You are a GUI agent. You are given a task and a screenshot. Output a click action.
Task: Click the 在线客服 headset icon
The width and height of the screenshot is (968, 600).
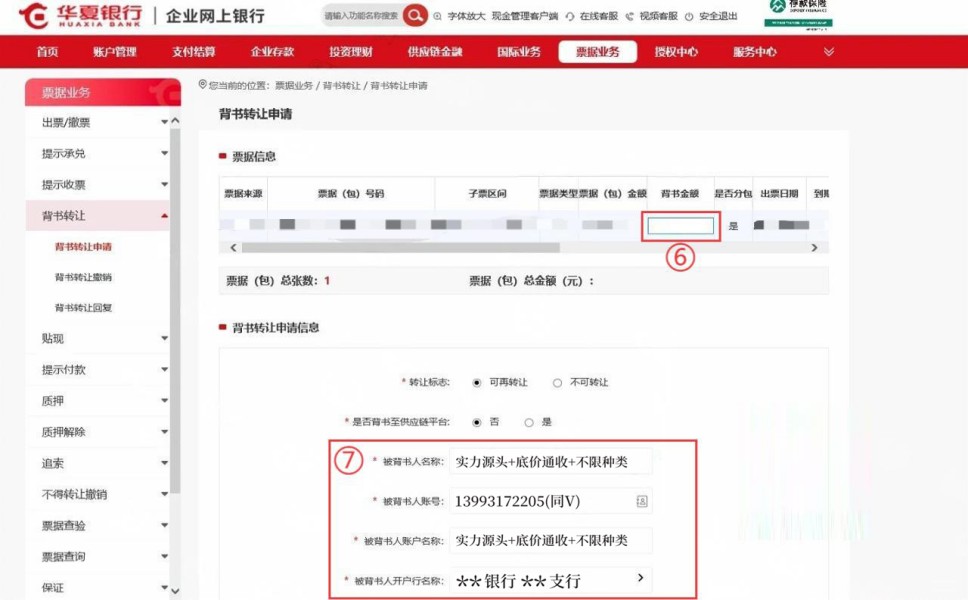click(x=570, y=16)
